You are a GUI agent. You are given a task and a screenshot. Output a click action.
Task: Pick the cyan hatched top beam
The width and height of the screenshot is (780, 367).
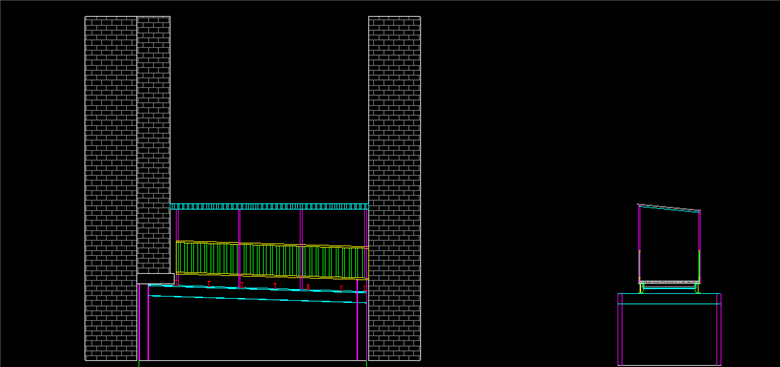coord(269,206)
